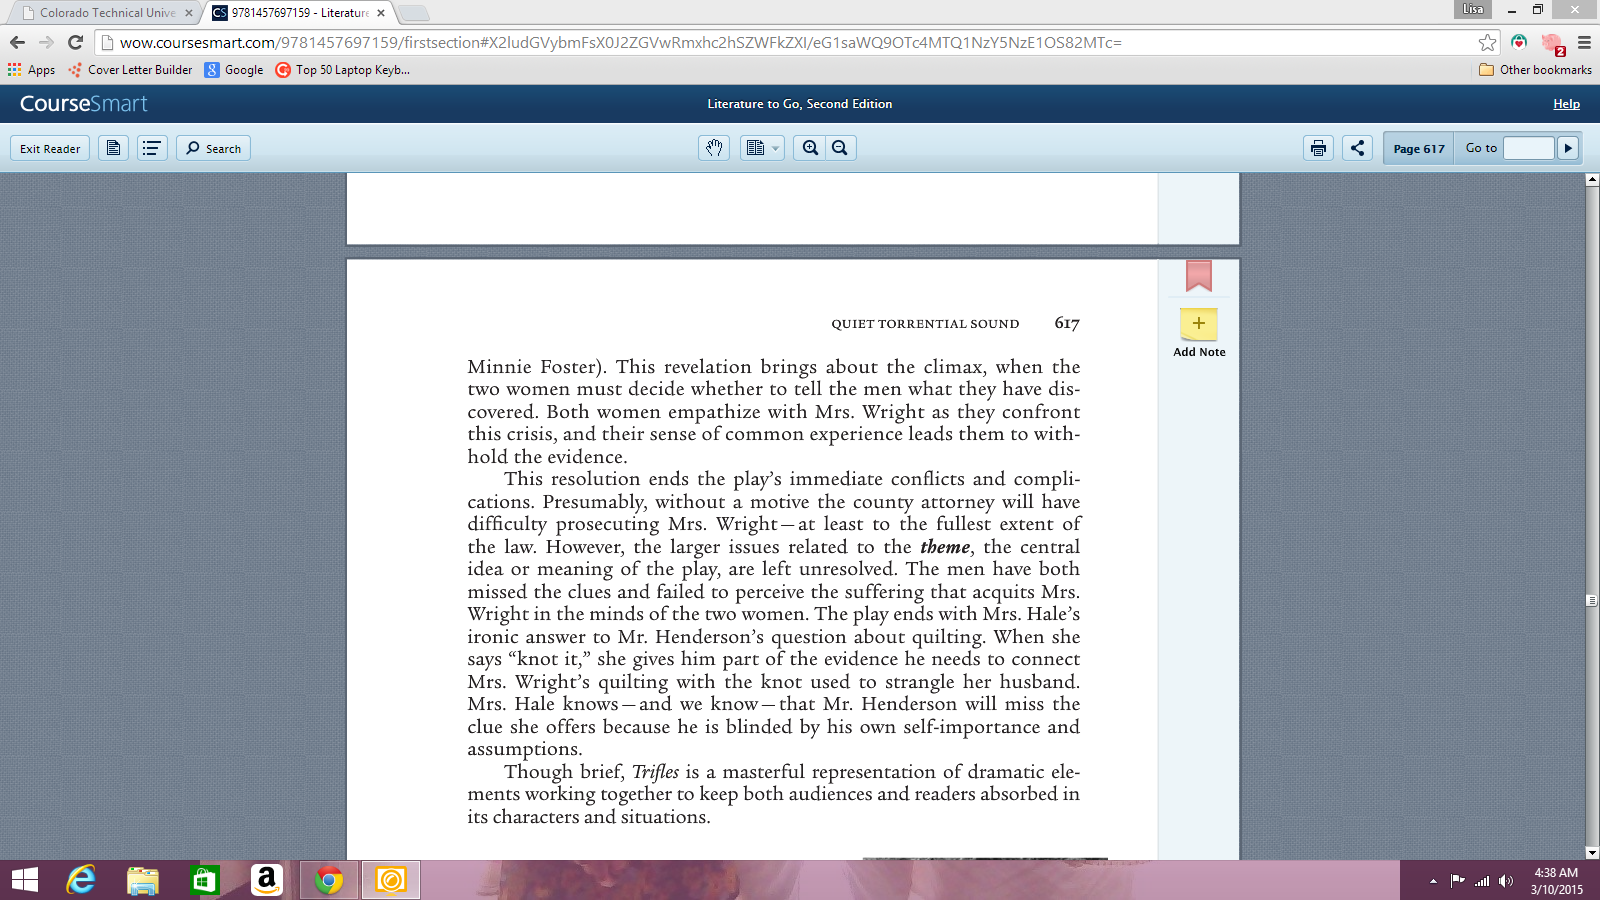Open Windows Store from taskbar
Viewport: 1600px width, 900px height.
(x=204, y=880)
